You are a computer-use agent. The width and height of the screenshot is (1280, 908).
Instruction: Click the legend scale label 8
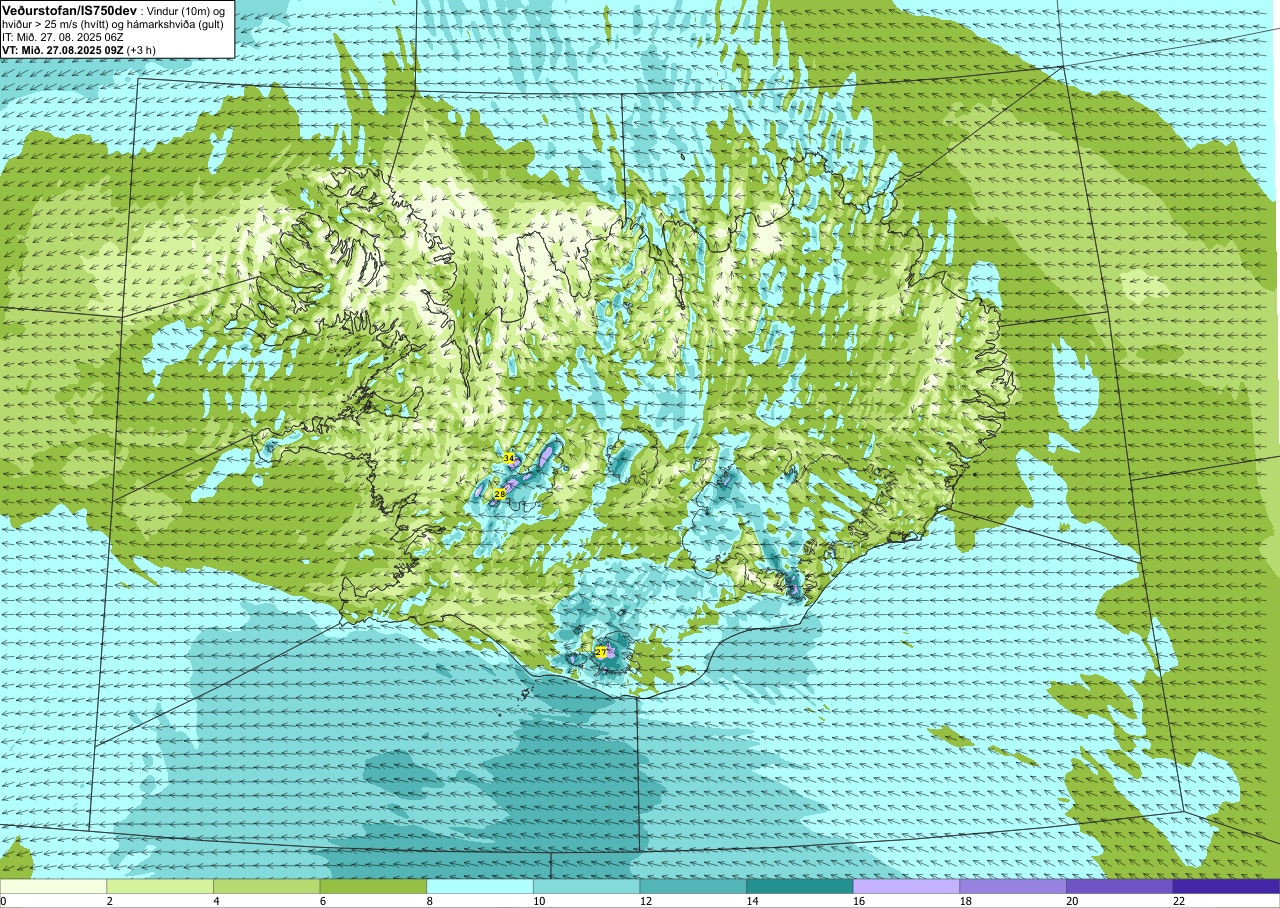429,901
